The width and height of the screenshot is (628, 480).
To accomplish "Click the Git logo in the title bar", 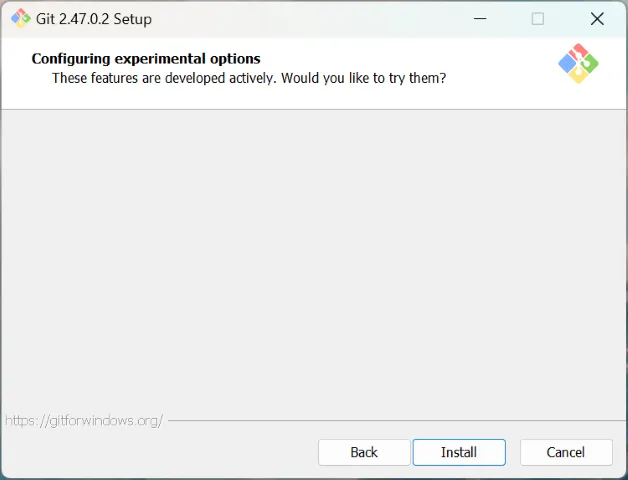I will coord(20,18).
